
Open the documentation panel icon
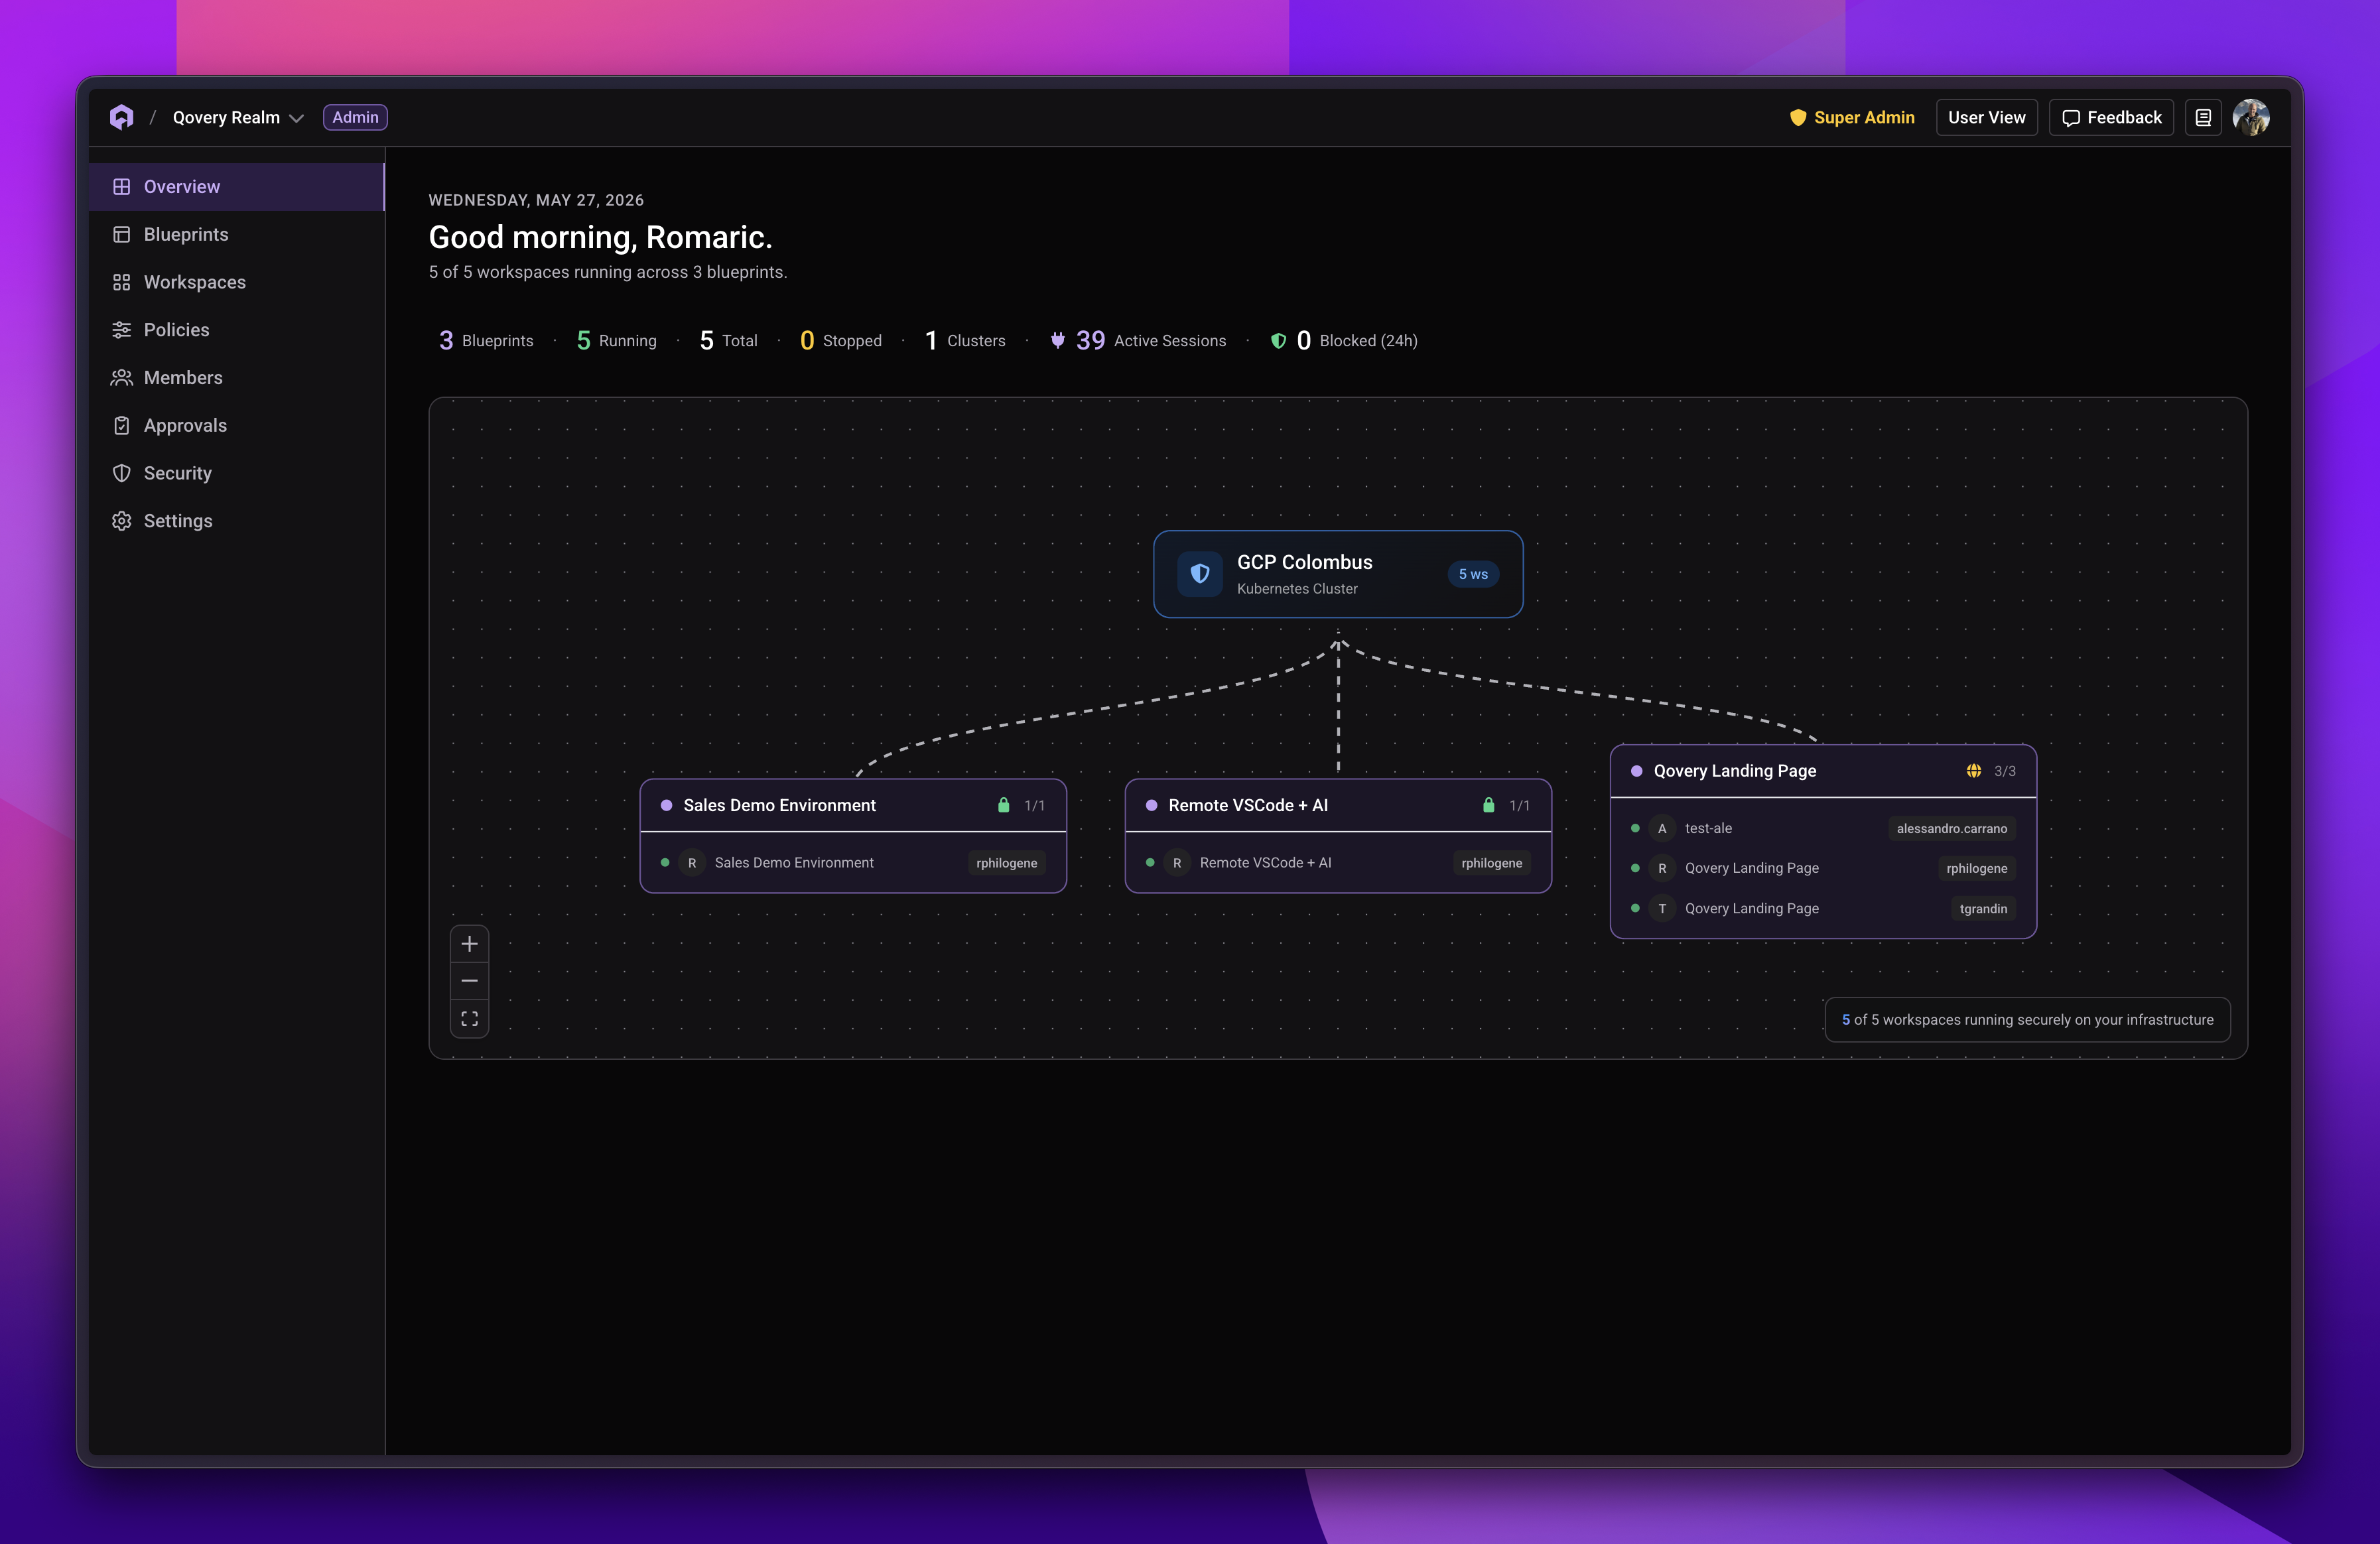click(x=2203, y=117)
